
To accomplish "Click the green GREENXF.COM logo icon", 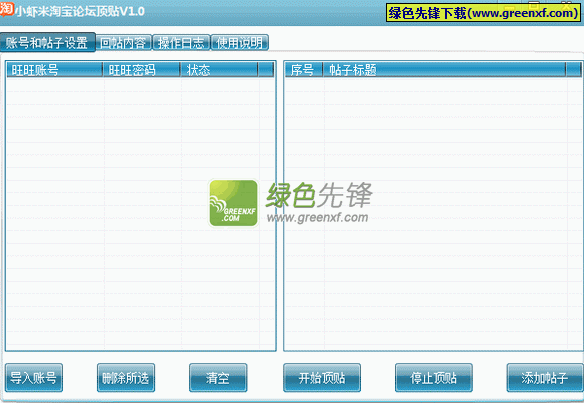I will point(234,203).
